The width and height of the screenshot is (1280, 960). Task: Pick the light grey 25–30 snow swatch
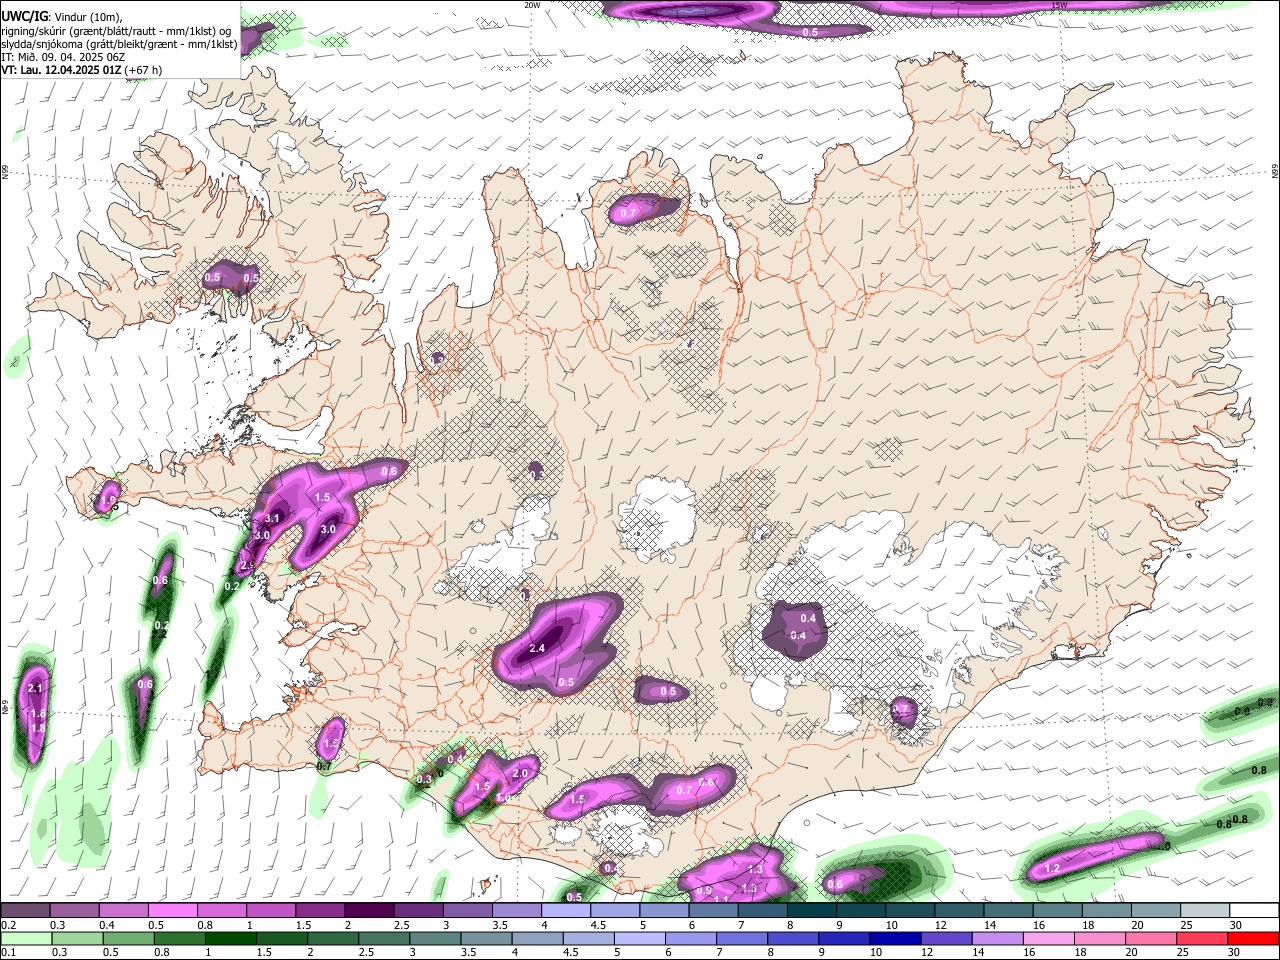1205,910
